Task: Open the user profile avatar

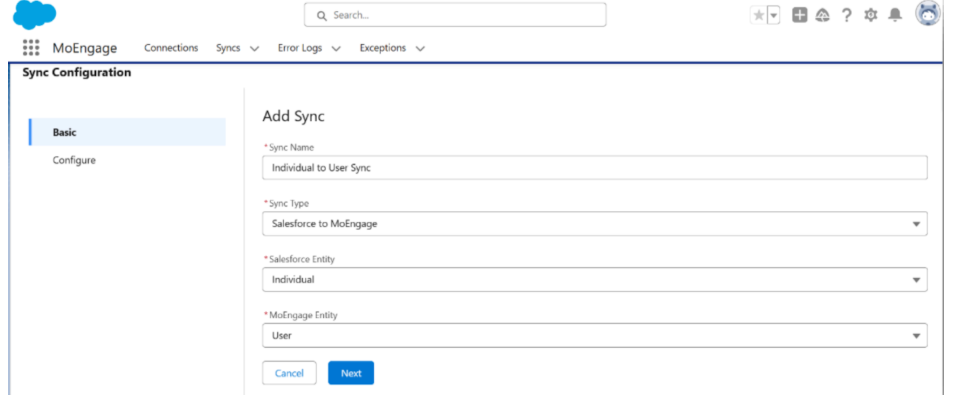Action: (x=927, y=13)
